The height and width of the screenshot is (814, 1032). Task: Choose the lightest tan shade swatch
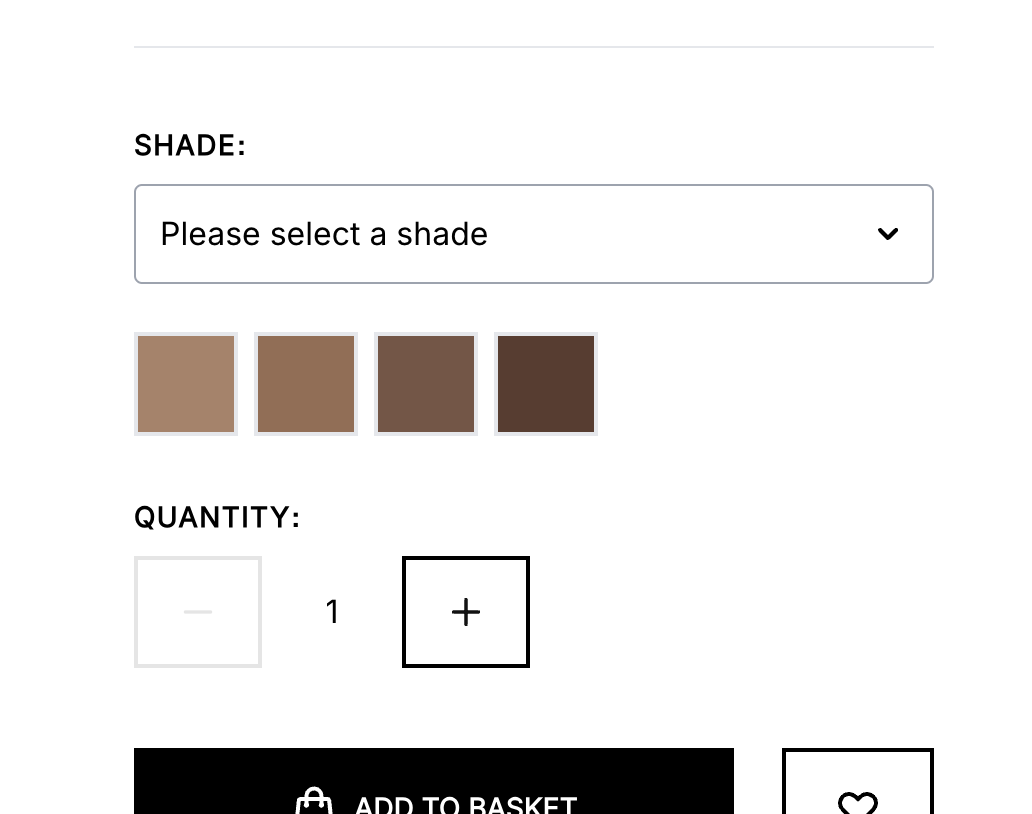[x=186, y=384]
